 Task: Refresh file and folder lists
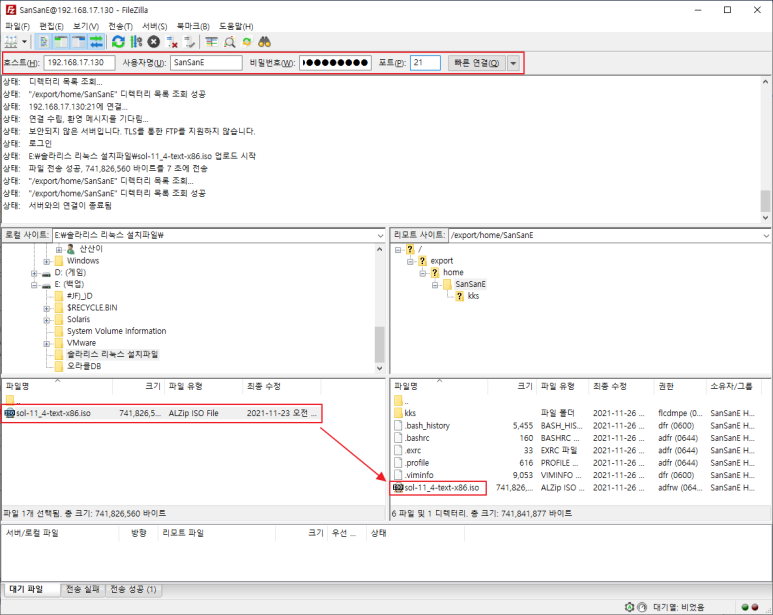(118, 42)
